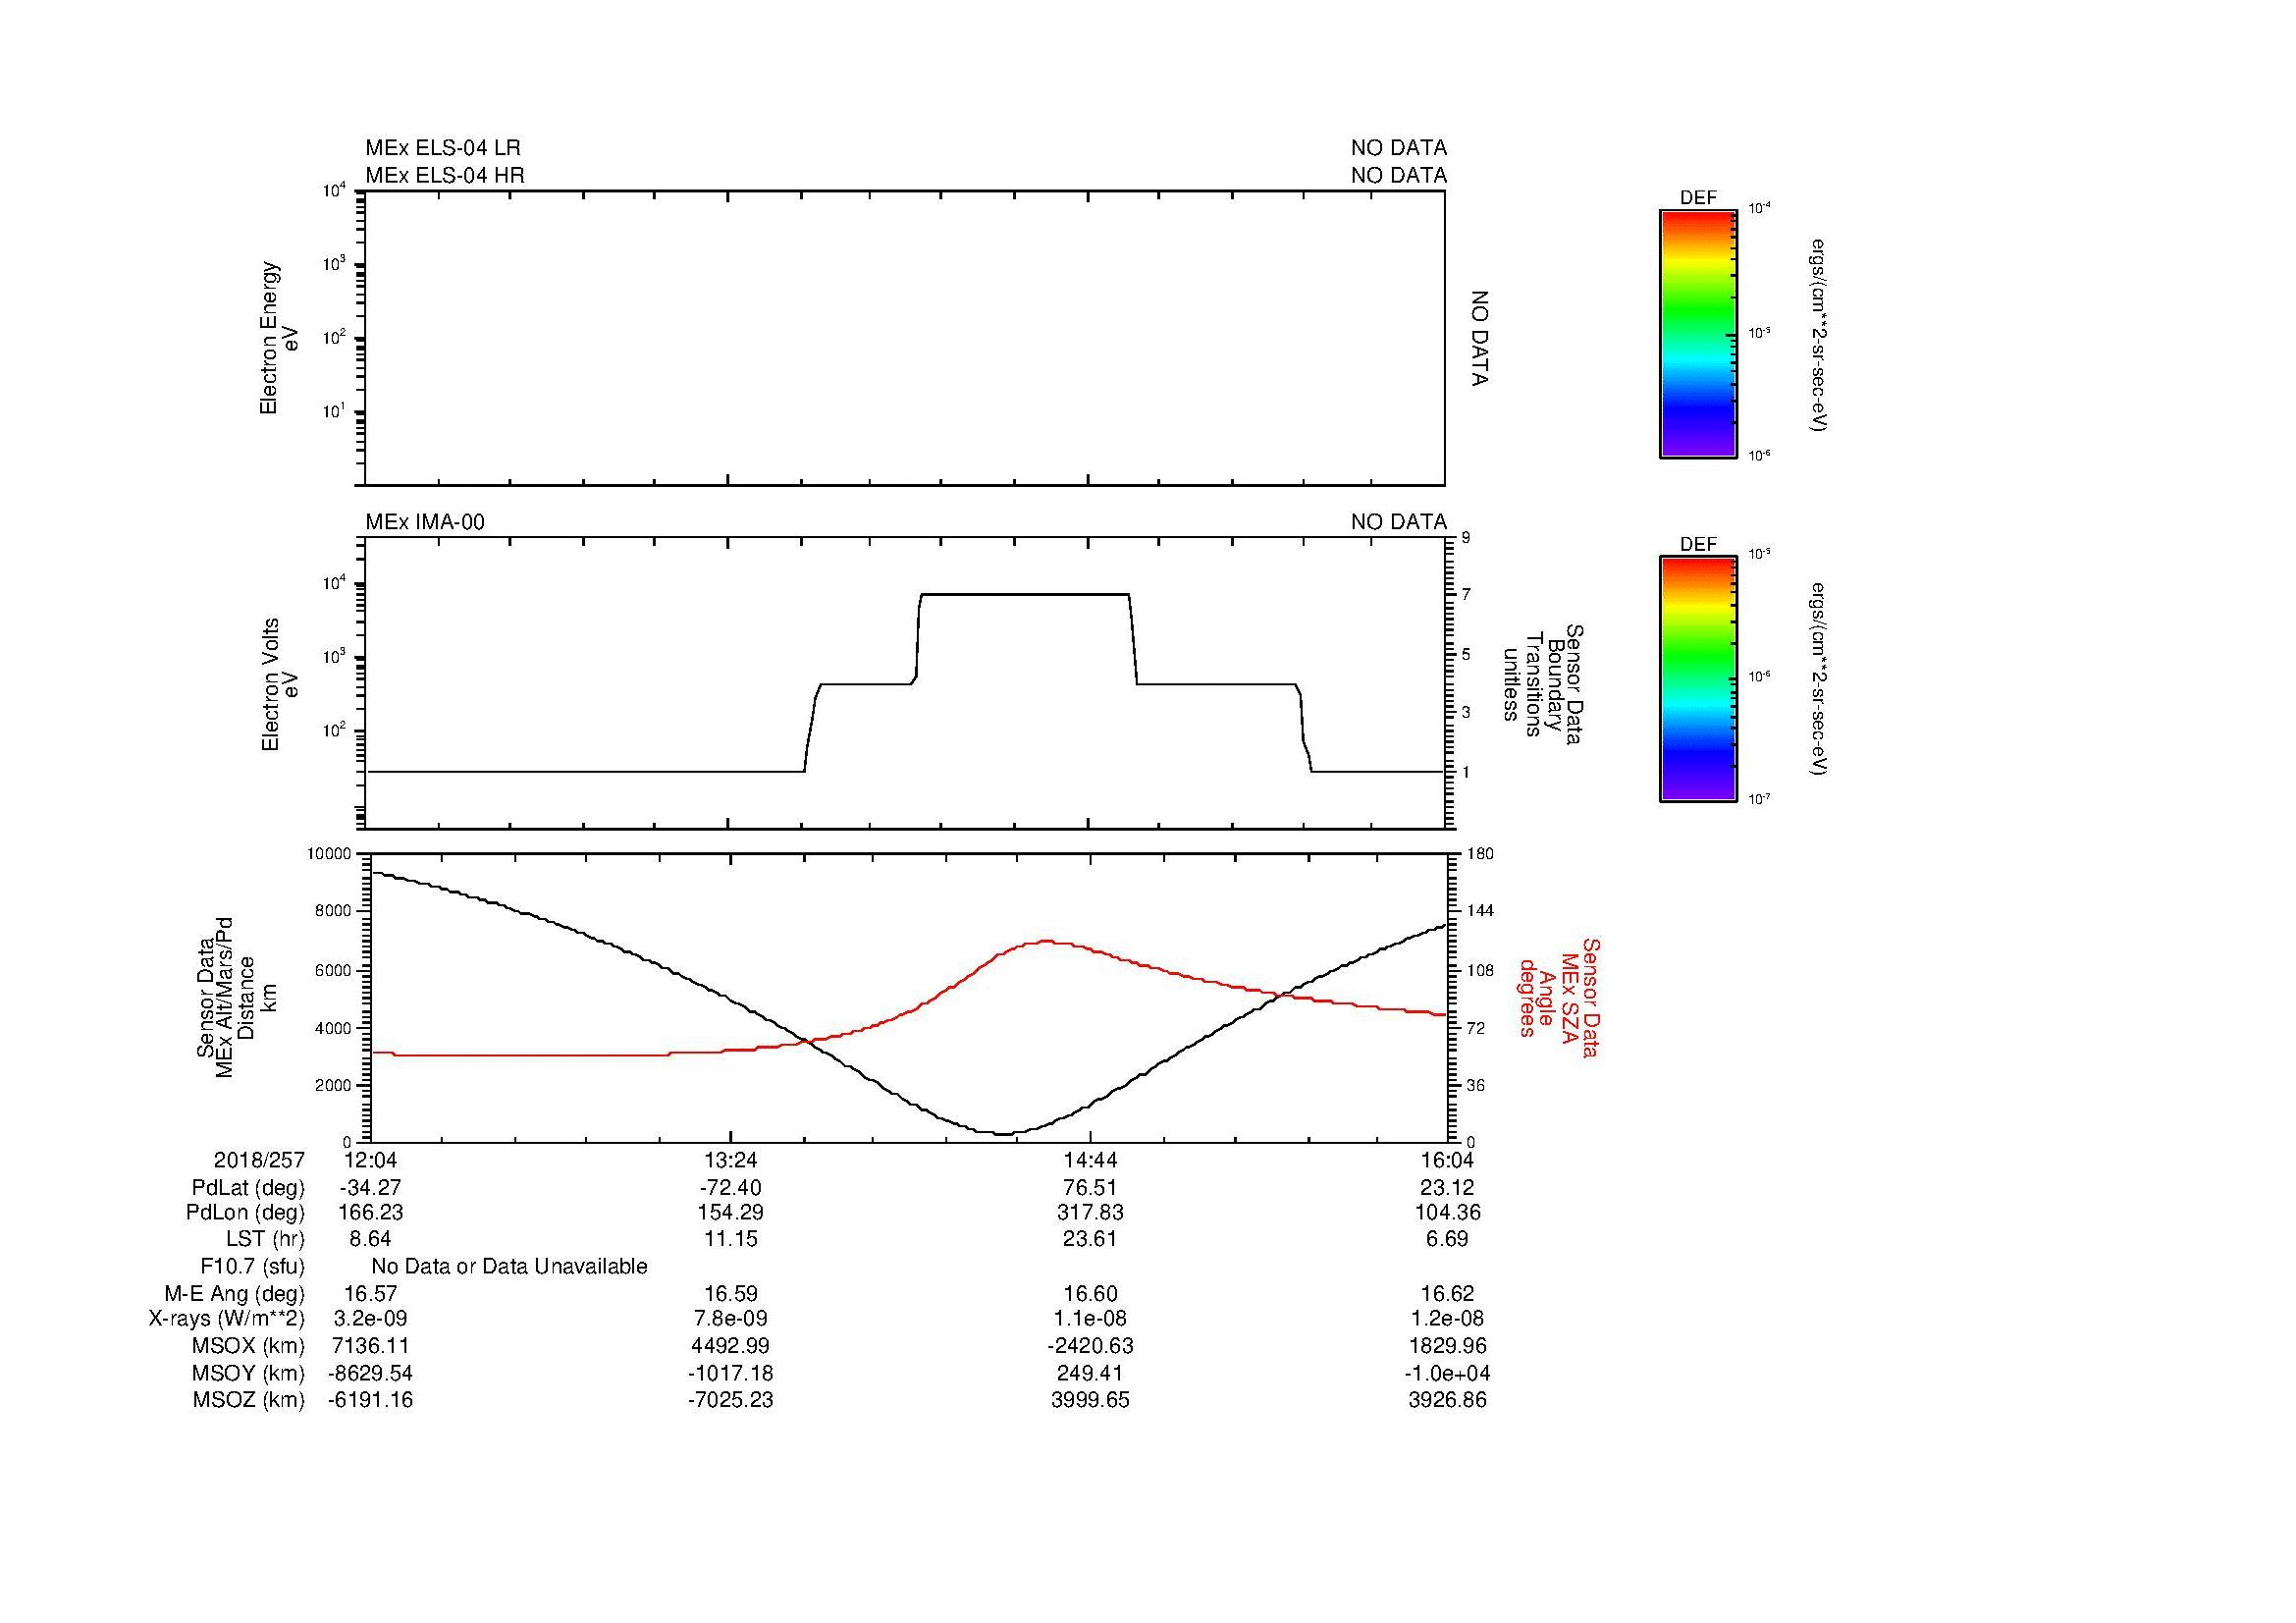Click the lower color bar units 'ergs/(cm**2-sr-sec-eV)'
The image size is (2296, 1623).
coord(1819,679)
